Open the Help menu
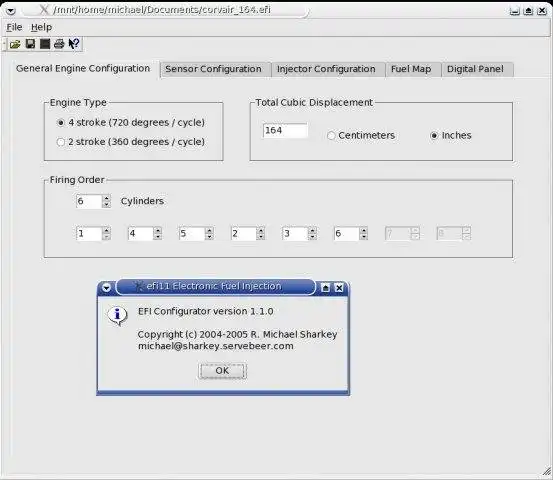553x480 pixels. (x=41, y=27)
